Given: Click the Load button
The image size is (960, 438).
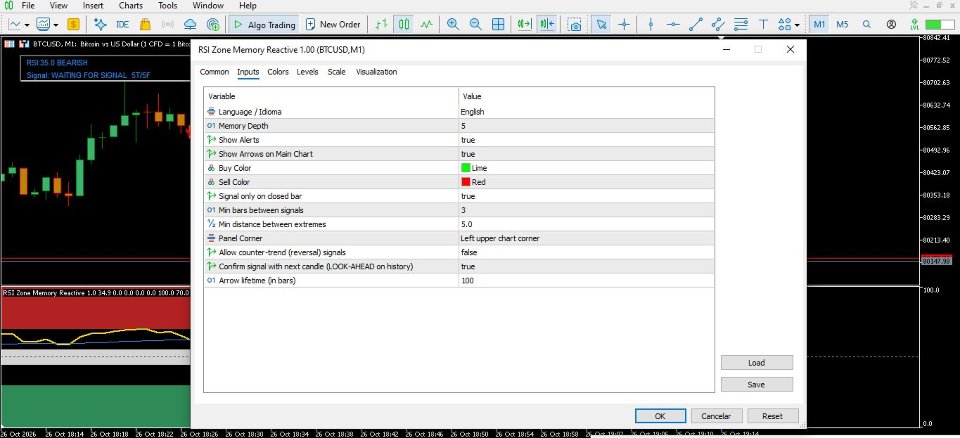Looking at the screenshot, I should tap(757, 363).
